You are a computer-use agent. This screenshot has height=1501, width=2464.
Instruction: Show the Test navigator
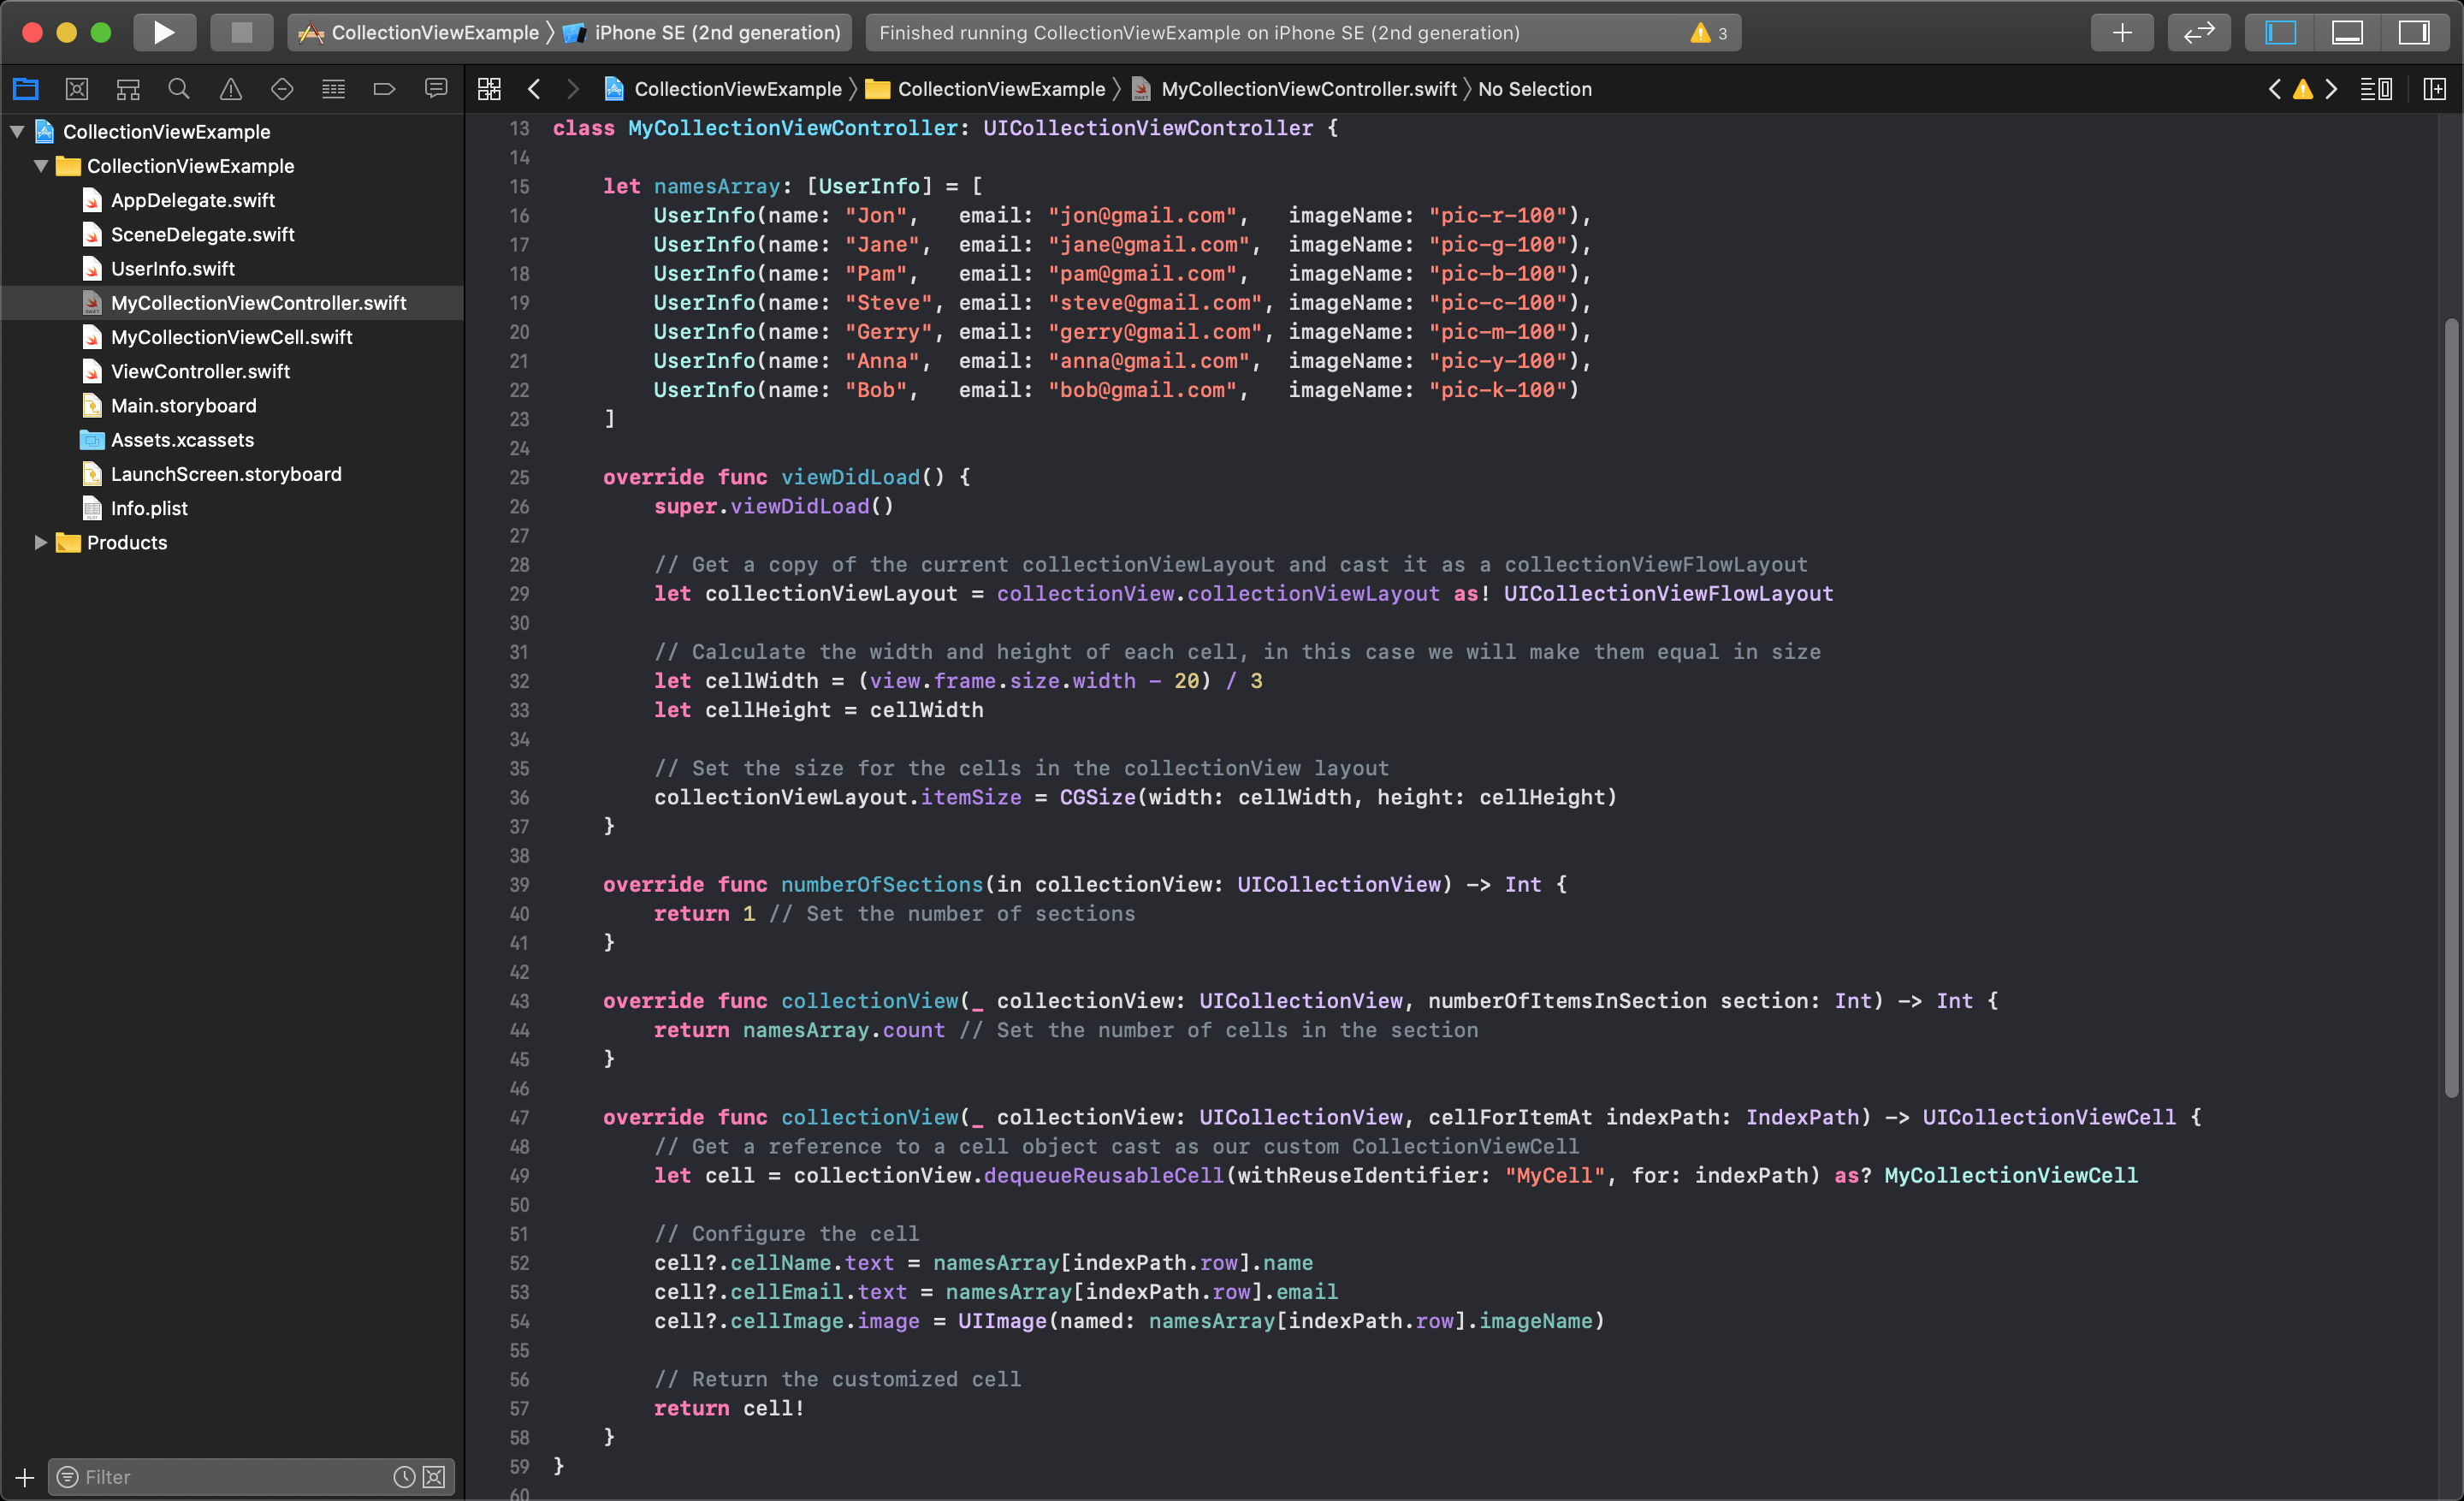pyautogui.click(x=282, y=89)
